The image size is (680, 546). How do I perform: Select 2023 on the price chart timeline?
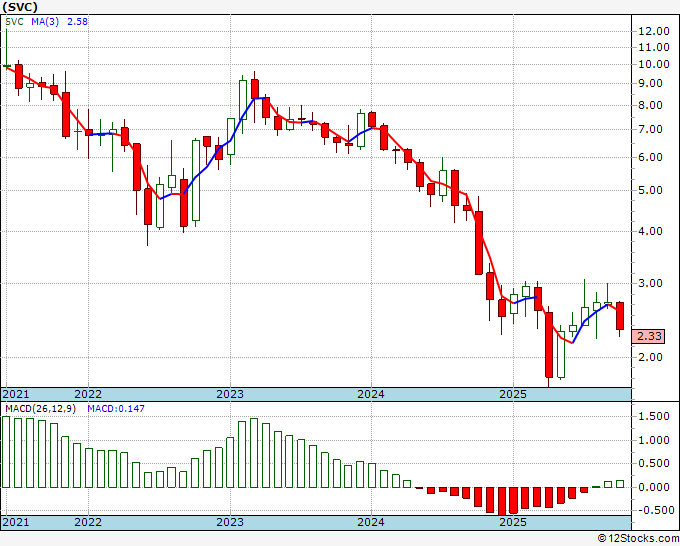(x=230, y=394)
